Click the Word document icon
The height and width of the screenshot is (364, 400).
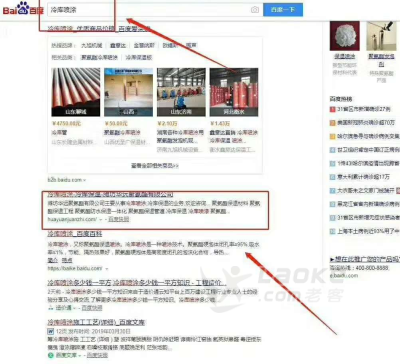51,332
